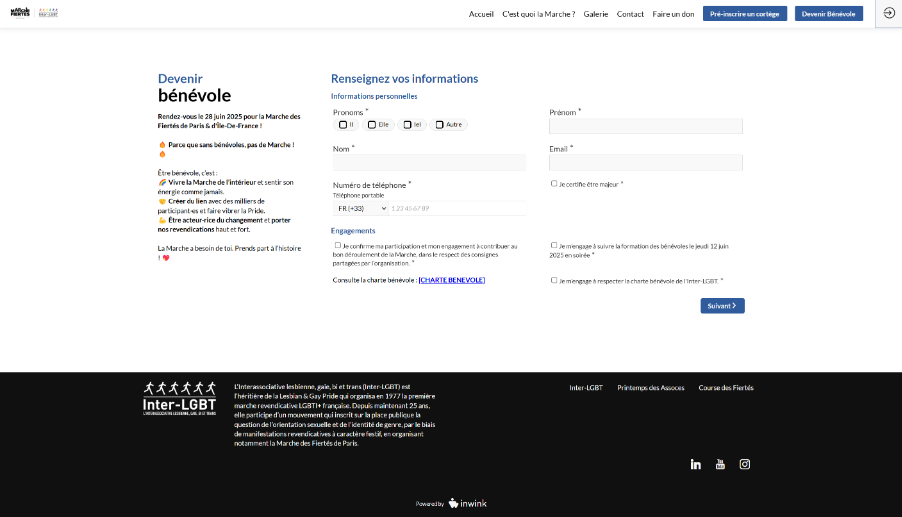Check "Je certifie être majeur" box
Viewport: 902px width, 517px height.
[554, 183]
